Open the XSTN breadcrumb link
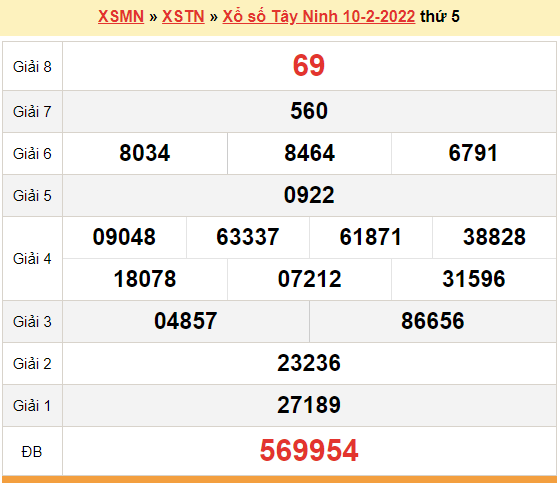The width and height of the screenshot is (560, 483). (x=183, y=16)
